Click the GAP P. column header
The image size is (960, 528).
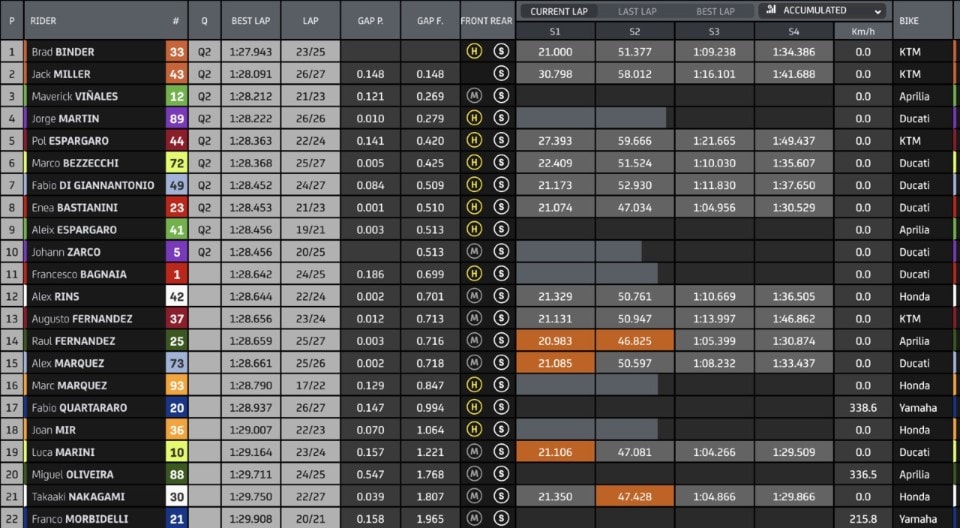click(370, 21)
